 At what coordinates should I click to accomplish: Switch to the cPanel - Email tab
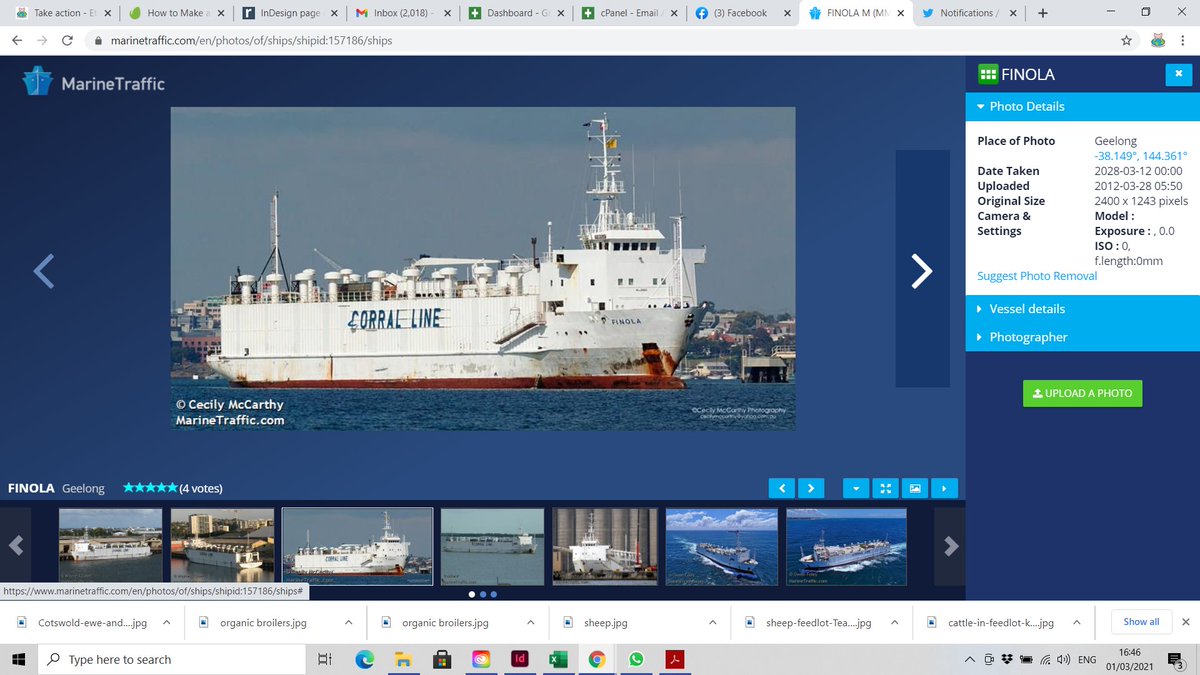629,13
